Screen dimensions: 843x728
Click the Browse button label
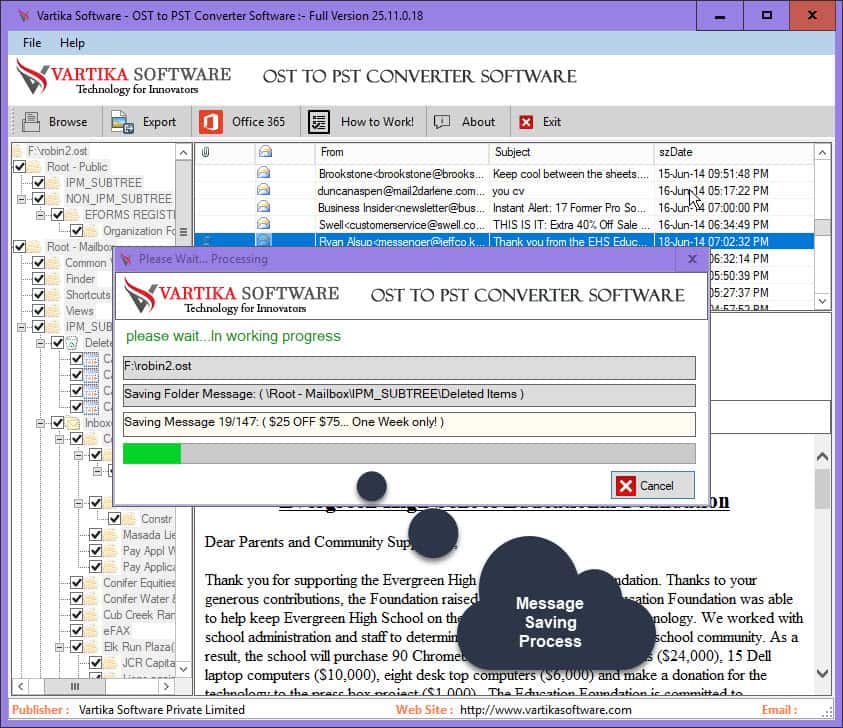click(x=68, y=122)
